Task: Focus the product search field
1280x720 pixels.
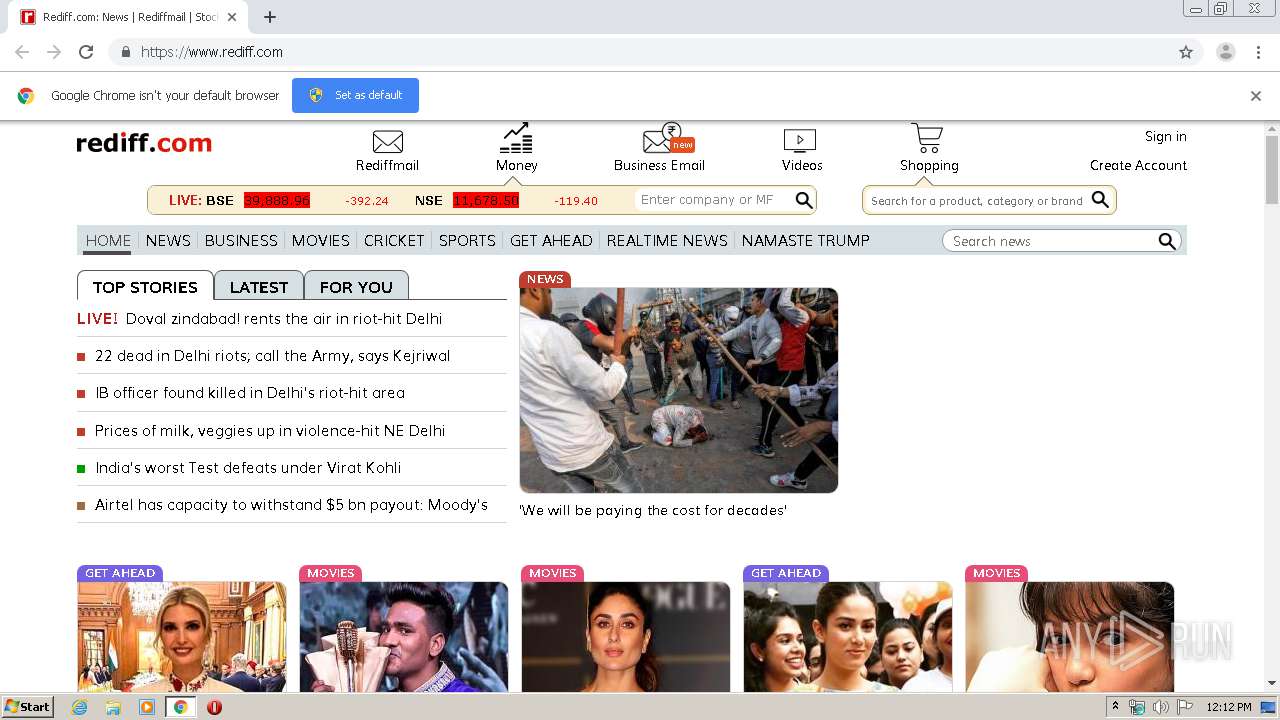Action: (977, 201)
